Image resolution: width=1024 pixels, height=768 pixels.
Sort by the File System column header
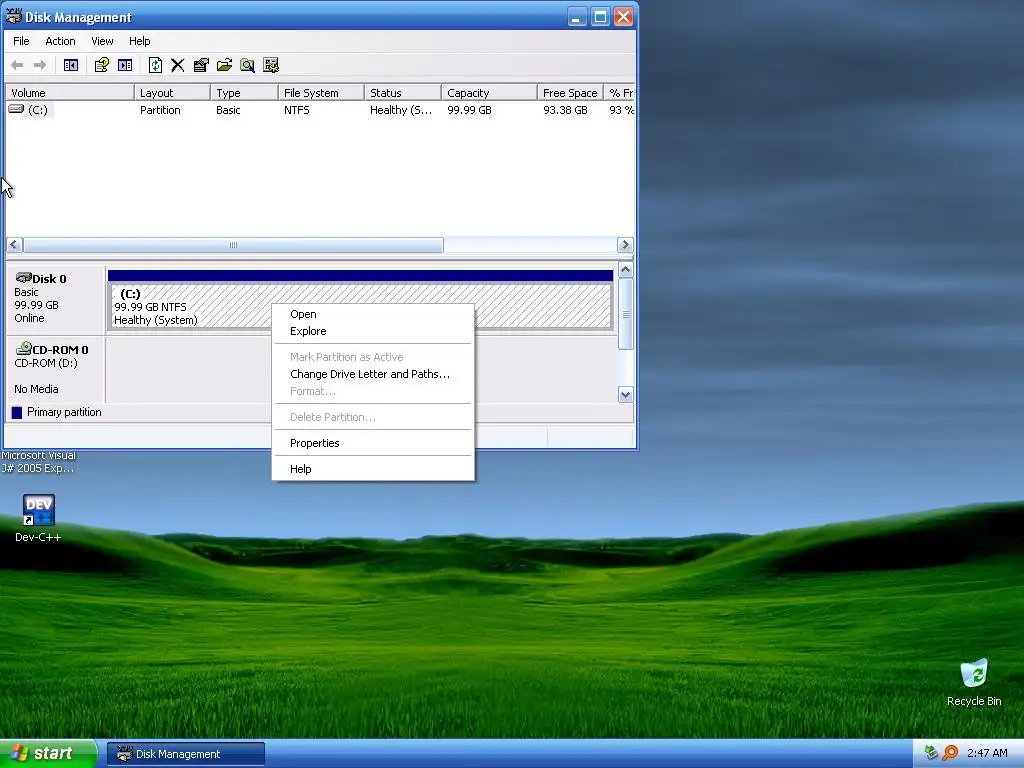pos(321,93)
